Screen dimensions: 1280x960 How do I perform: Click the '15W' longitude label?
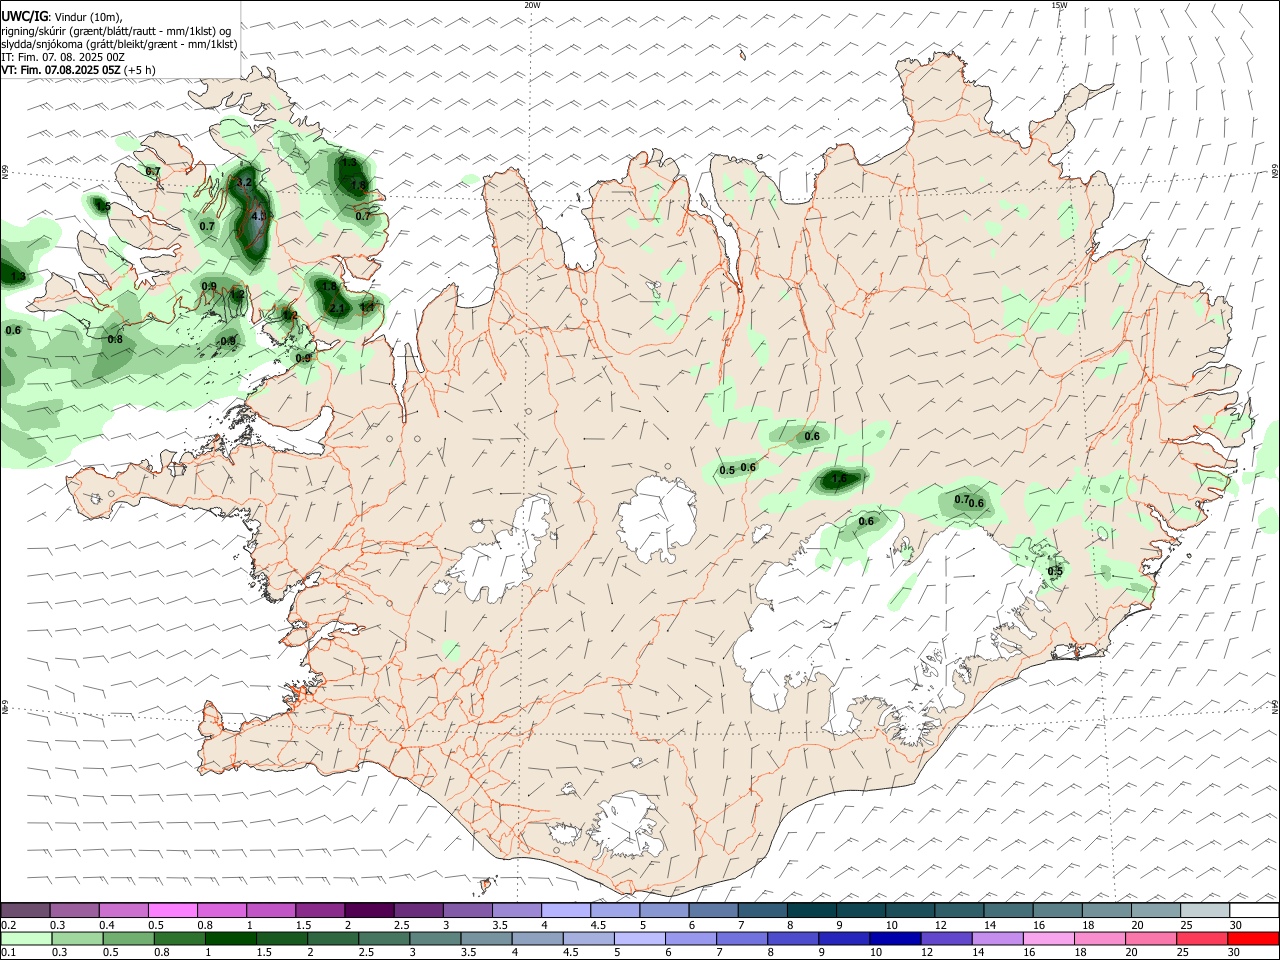click(x=1059, y=5)
